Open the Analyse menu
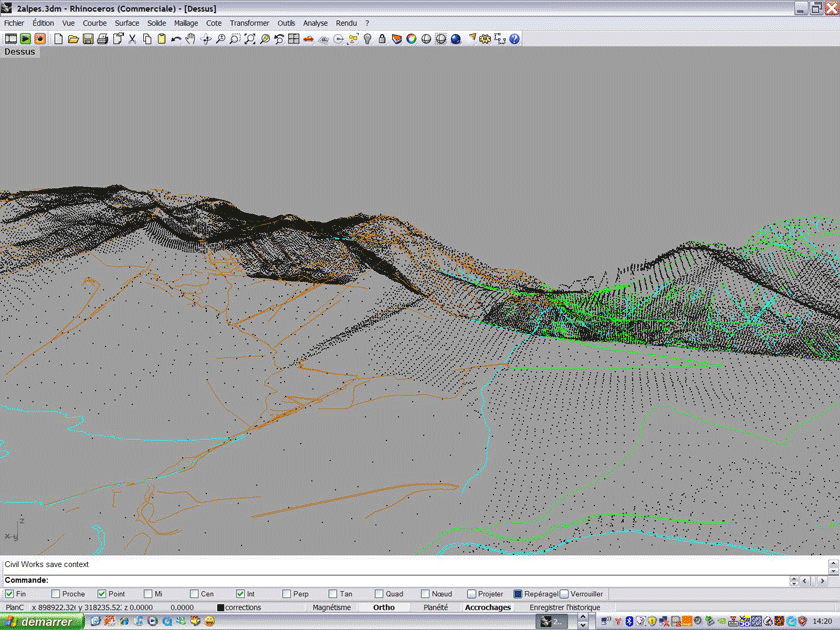This screenshot has width=840, height=630. click(x=315, y=23)
